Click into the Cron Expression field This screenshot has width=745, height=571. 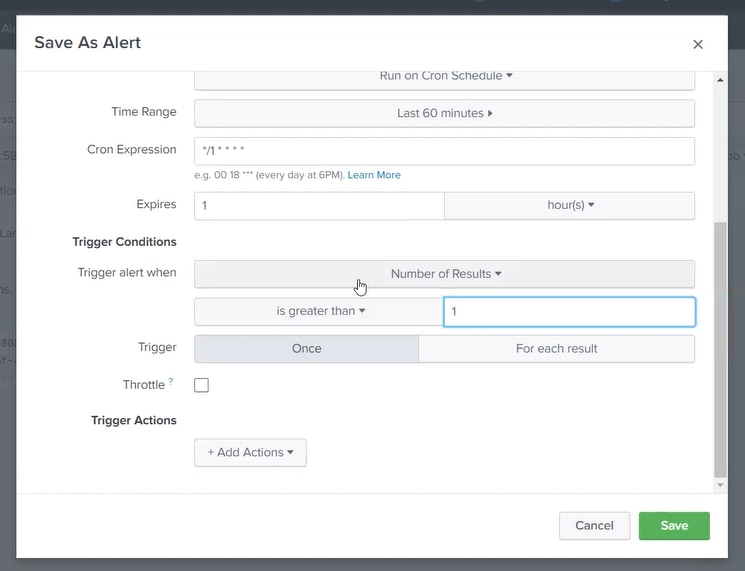tap(444, 152)
